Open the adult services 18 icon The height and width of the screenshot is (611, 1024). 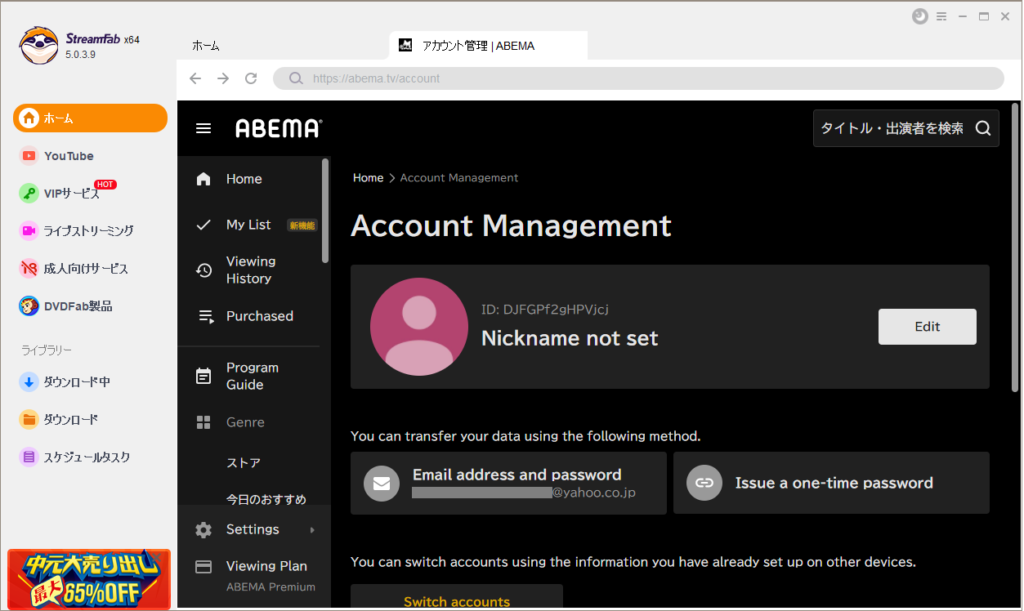[29, 268]
